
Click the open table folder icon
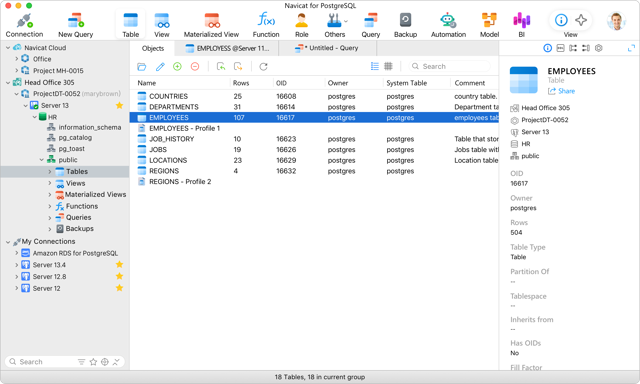click(142, 67)
